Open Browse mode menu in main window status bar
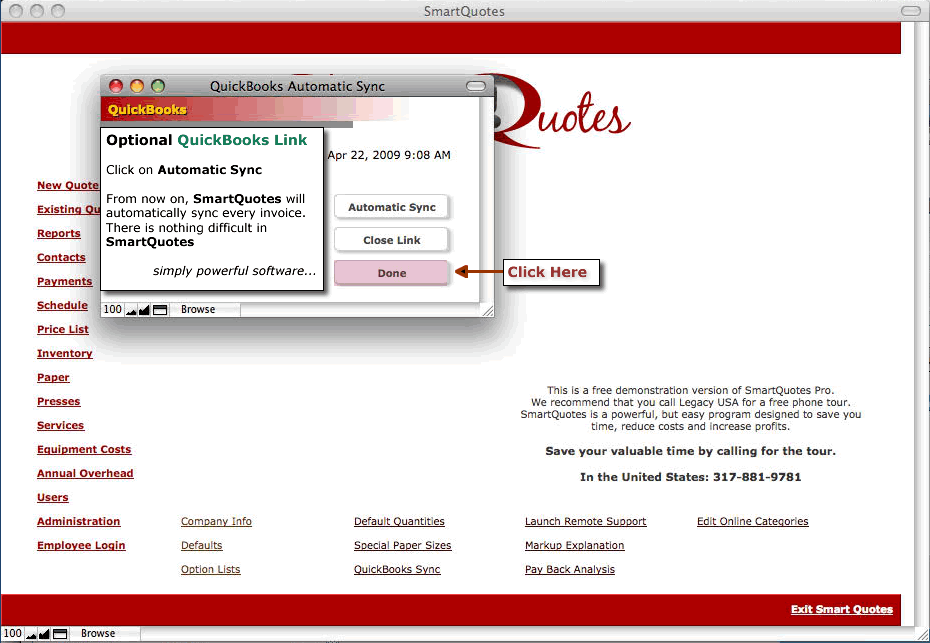Viewport: 930px width, 643px height. coord(104,634)
